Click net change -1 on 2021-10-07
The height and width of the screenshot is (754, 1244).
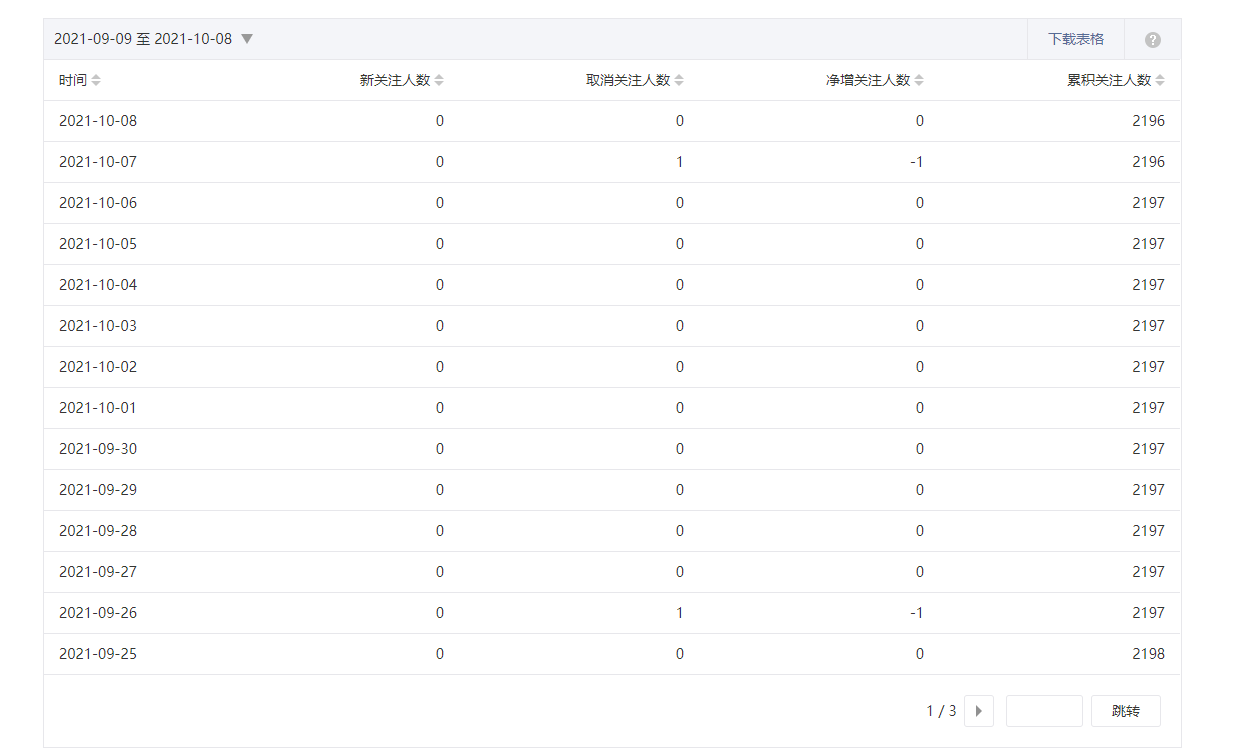[916, 162]
